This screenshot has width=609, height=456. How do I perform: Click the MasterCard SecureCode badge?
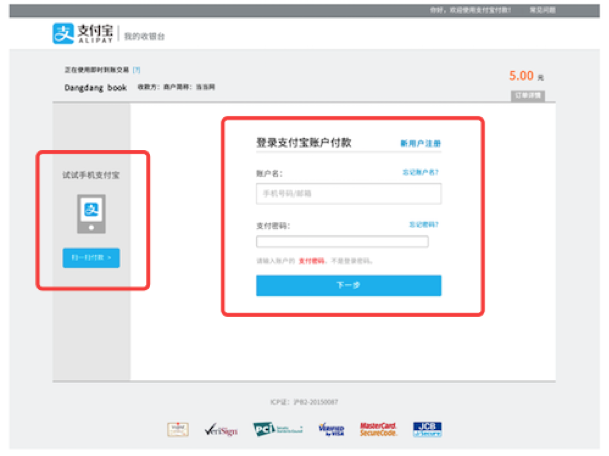point(378,429)
